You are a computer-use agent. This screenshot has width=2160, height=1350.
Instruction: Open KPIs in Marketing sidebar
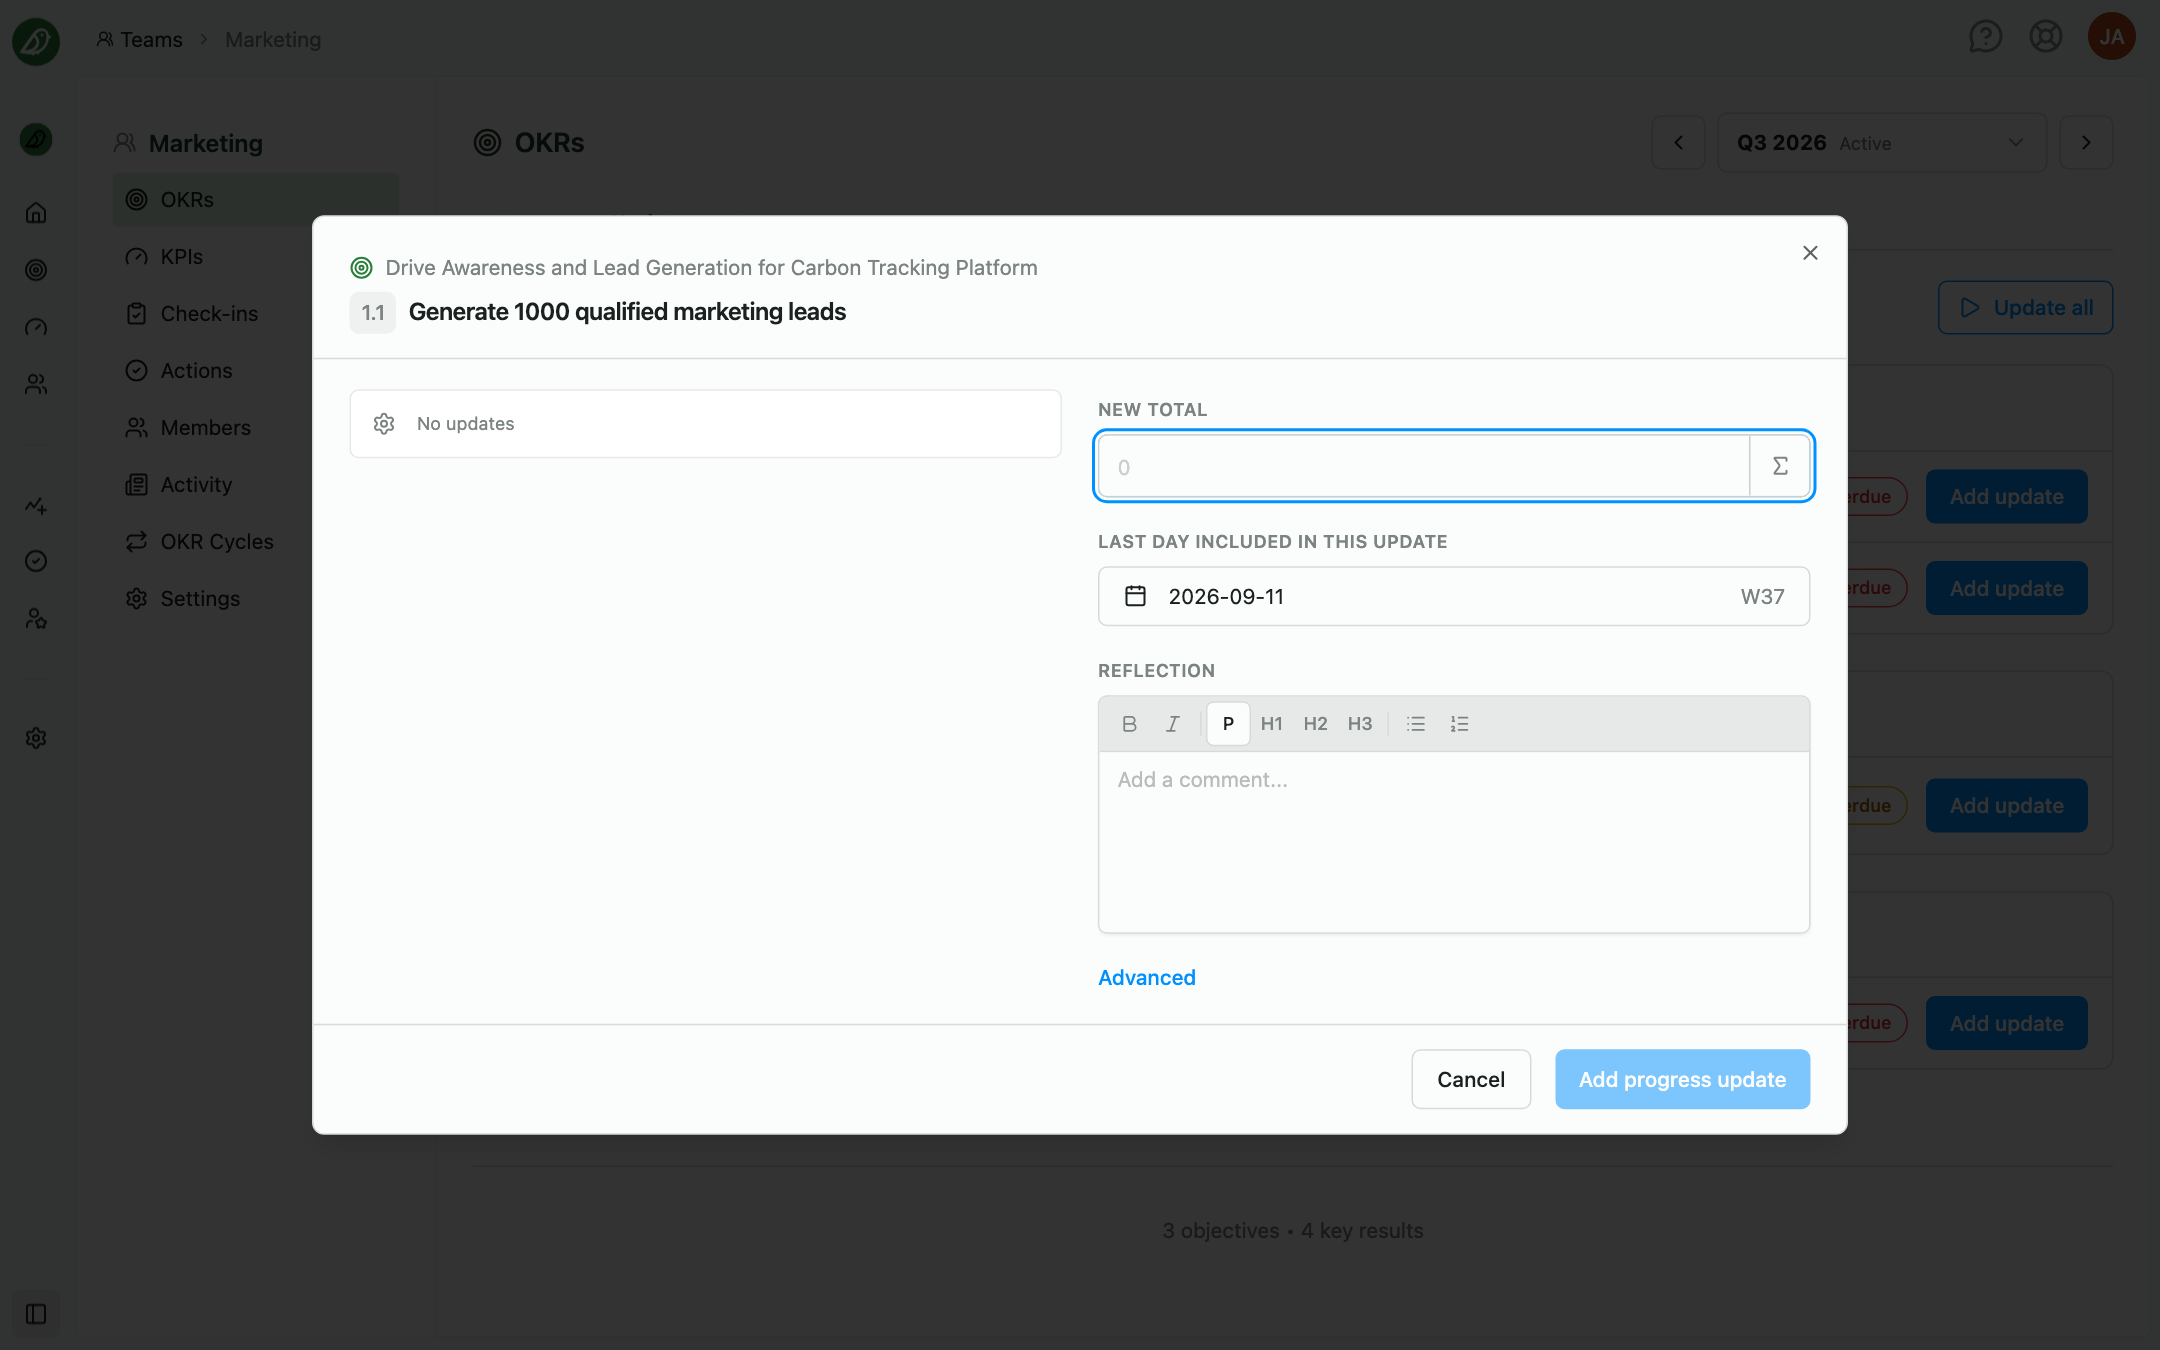click(256, 256)
